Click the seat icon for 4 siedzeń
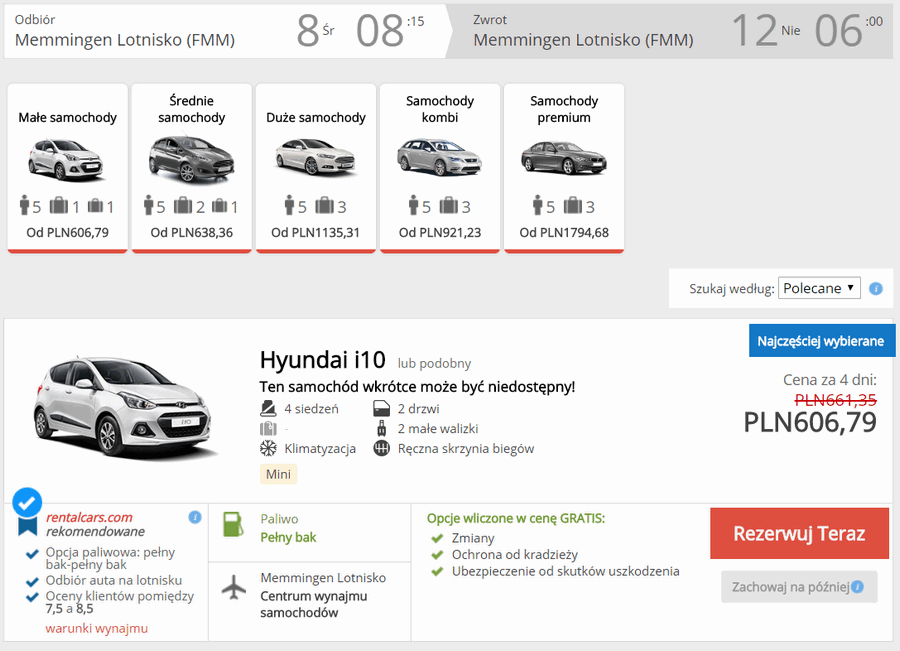Viewport: 900px width, 651px height. (x=268, y=409)
